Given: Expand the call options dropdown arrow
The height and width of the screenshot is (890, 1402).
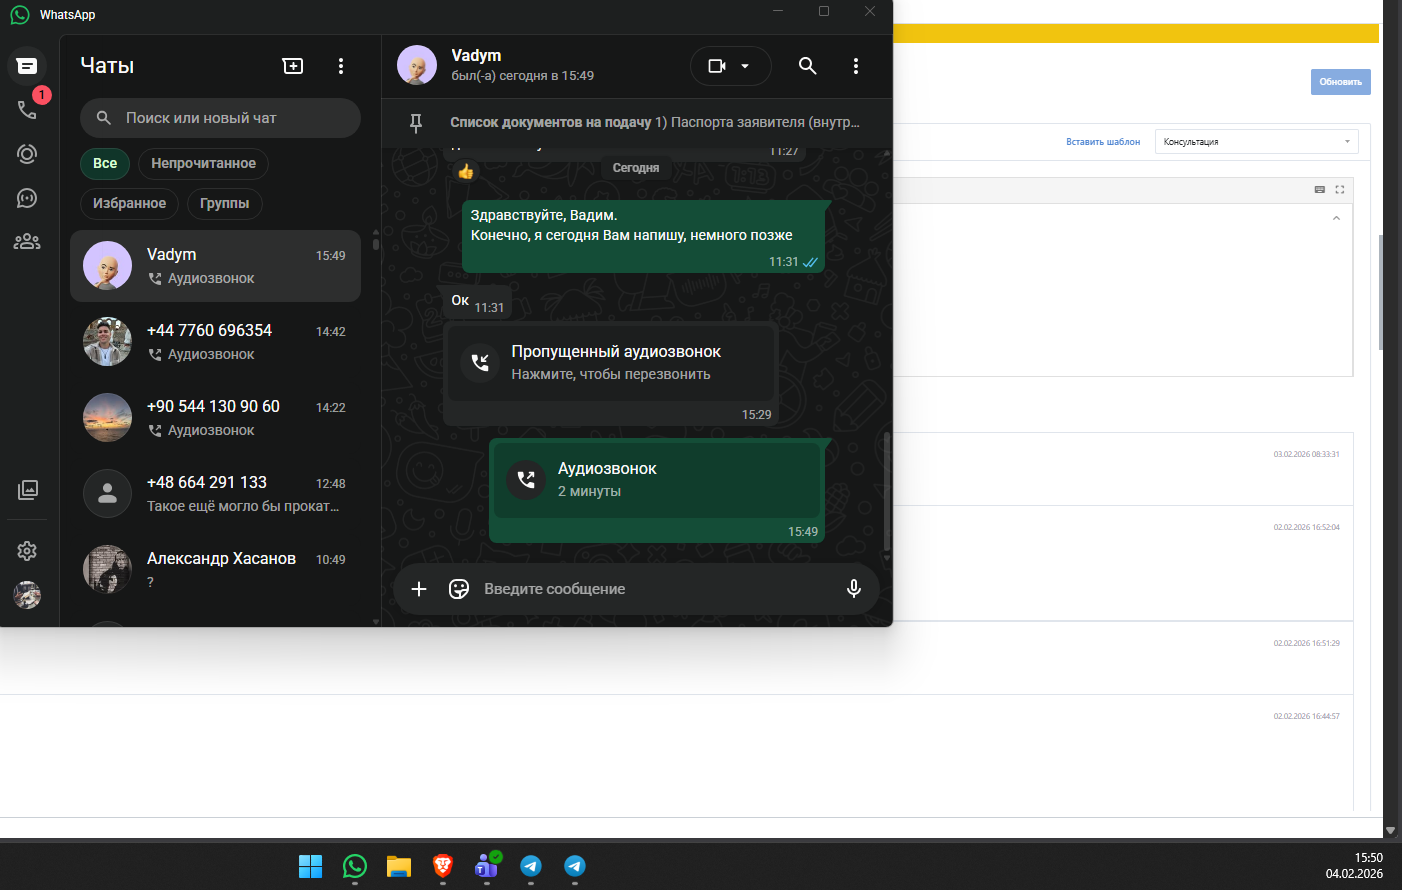Looking at the screenshot, I should coord(745,66).
